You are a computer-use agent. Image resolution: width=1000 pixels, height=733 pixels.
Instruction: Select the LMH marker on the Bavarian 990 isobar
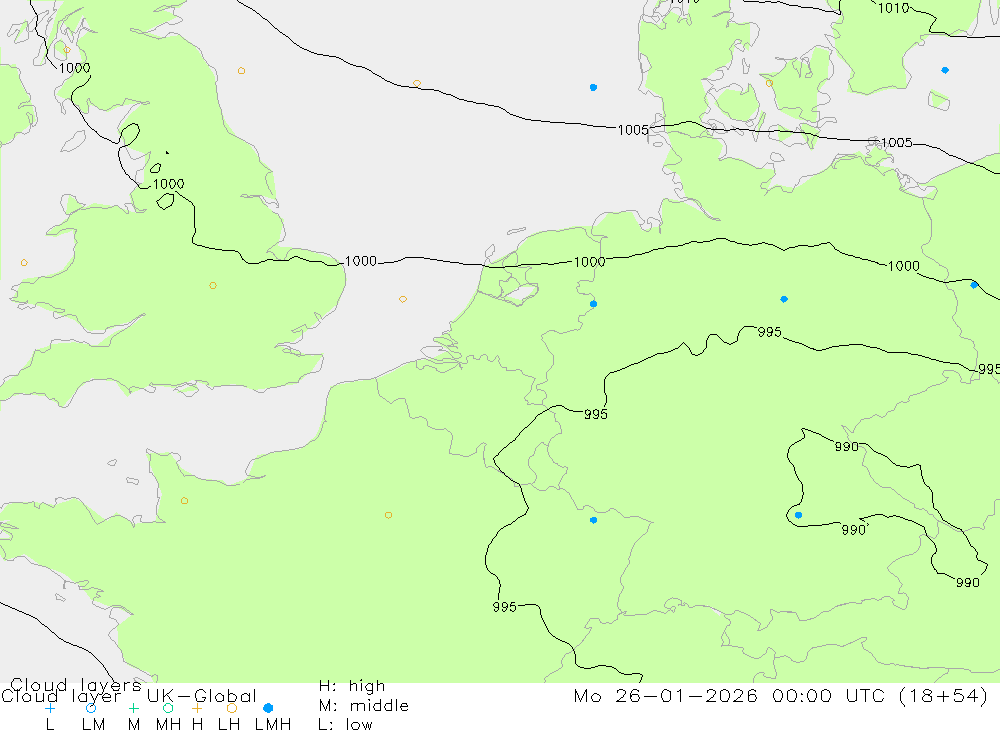[798, 515]
